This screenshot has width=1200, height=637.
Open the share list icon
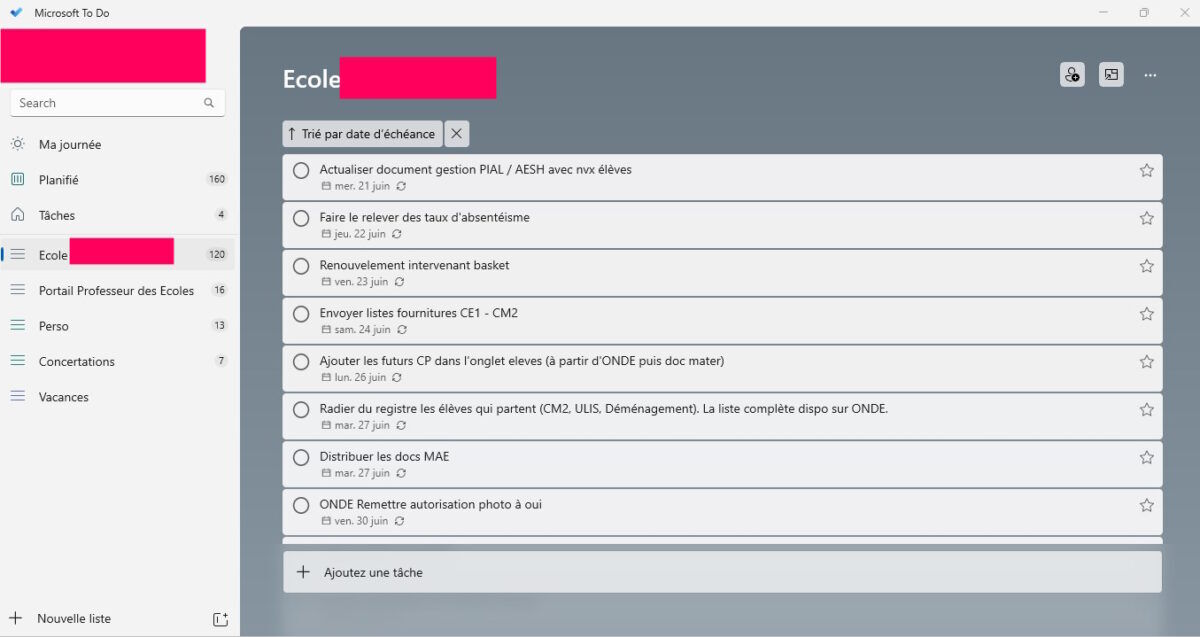(1072, 74)
